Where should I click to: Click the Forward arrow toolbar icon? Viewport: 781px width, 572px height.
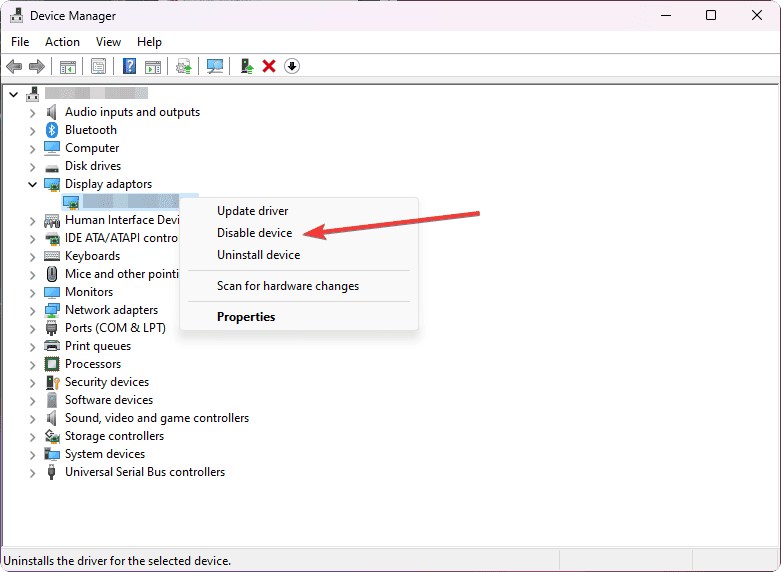37,66
